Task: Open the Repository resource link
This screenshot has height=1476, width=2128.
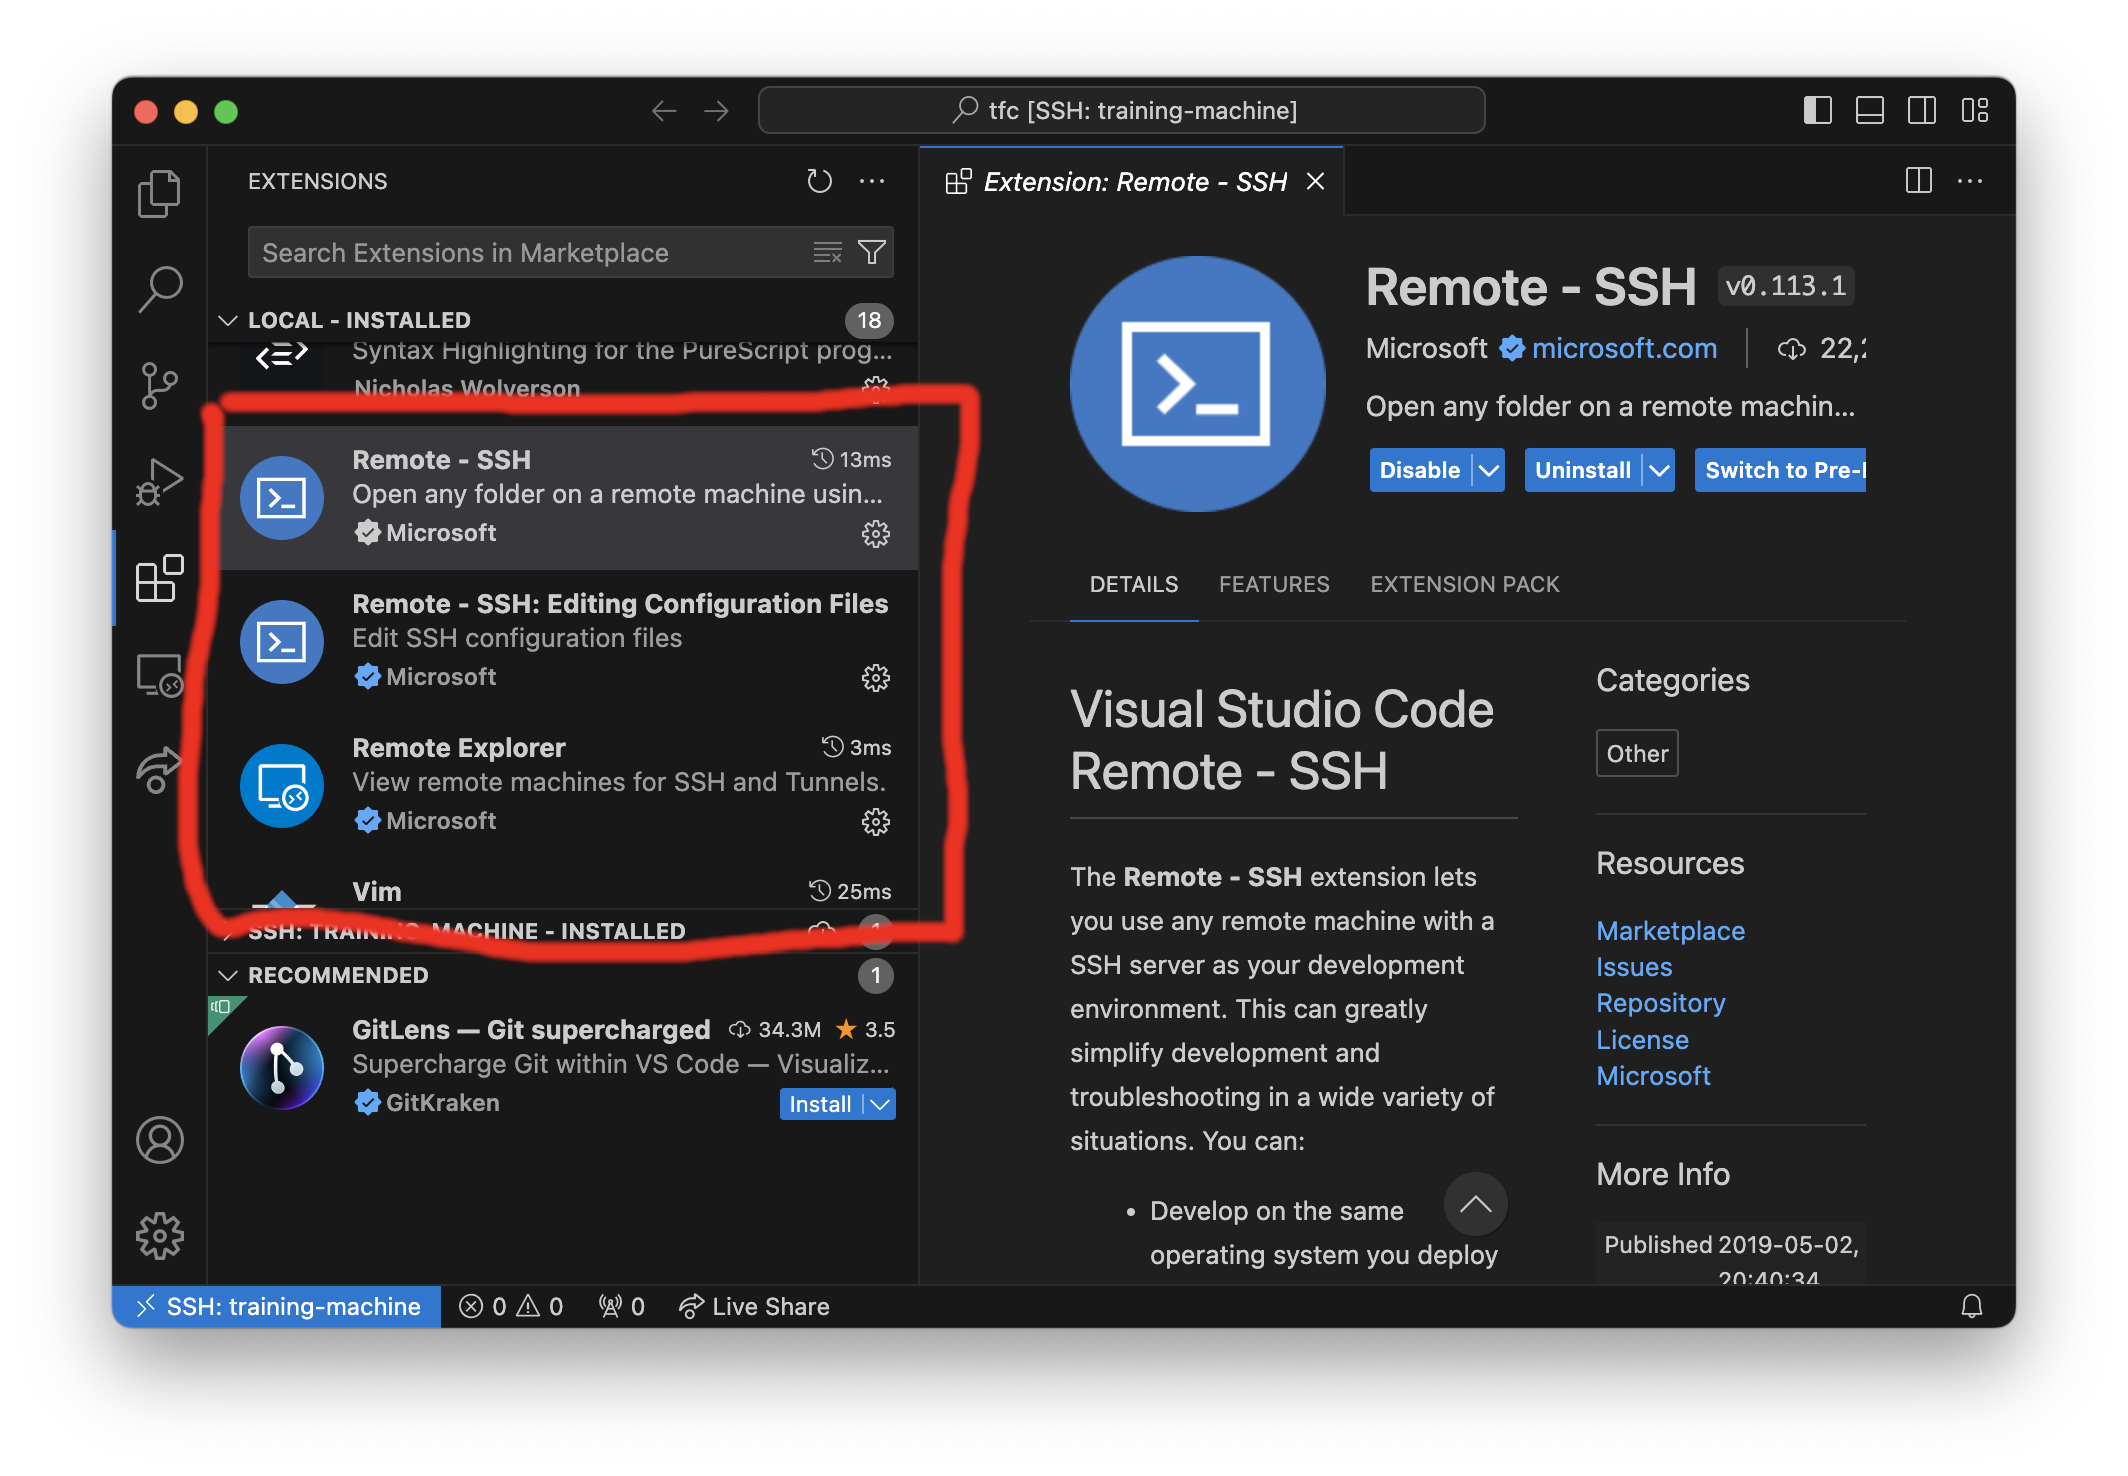Action: point(1661,1002)
